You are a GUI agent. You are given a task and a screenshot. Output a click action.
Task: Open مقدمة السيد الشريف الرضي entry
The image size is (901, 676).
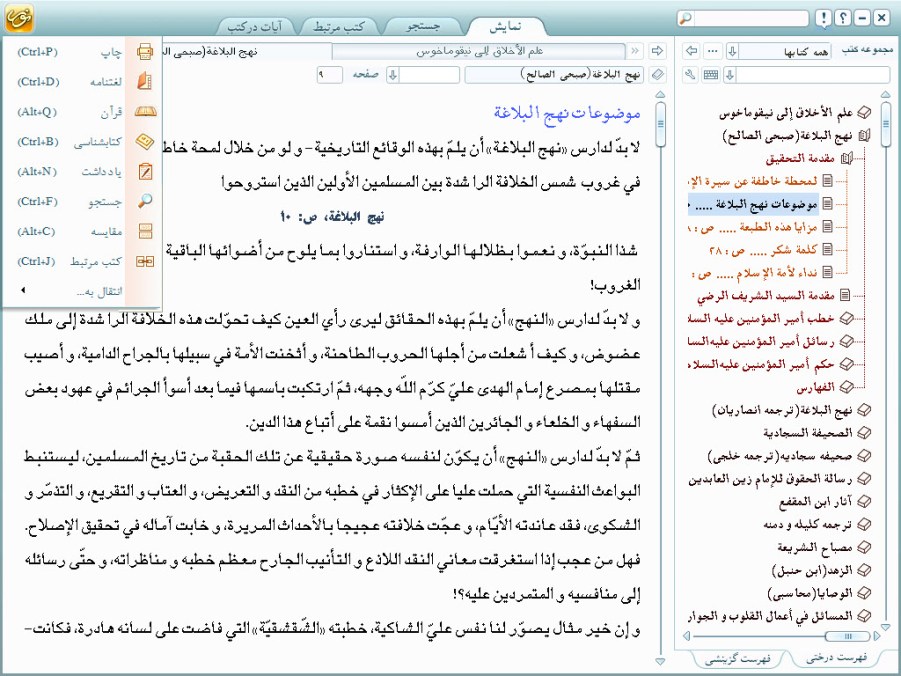point(766,296)
